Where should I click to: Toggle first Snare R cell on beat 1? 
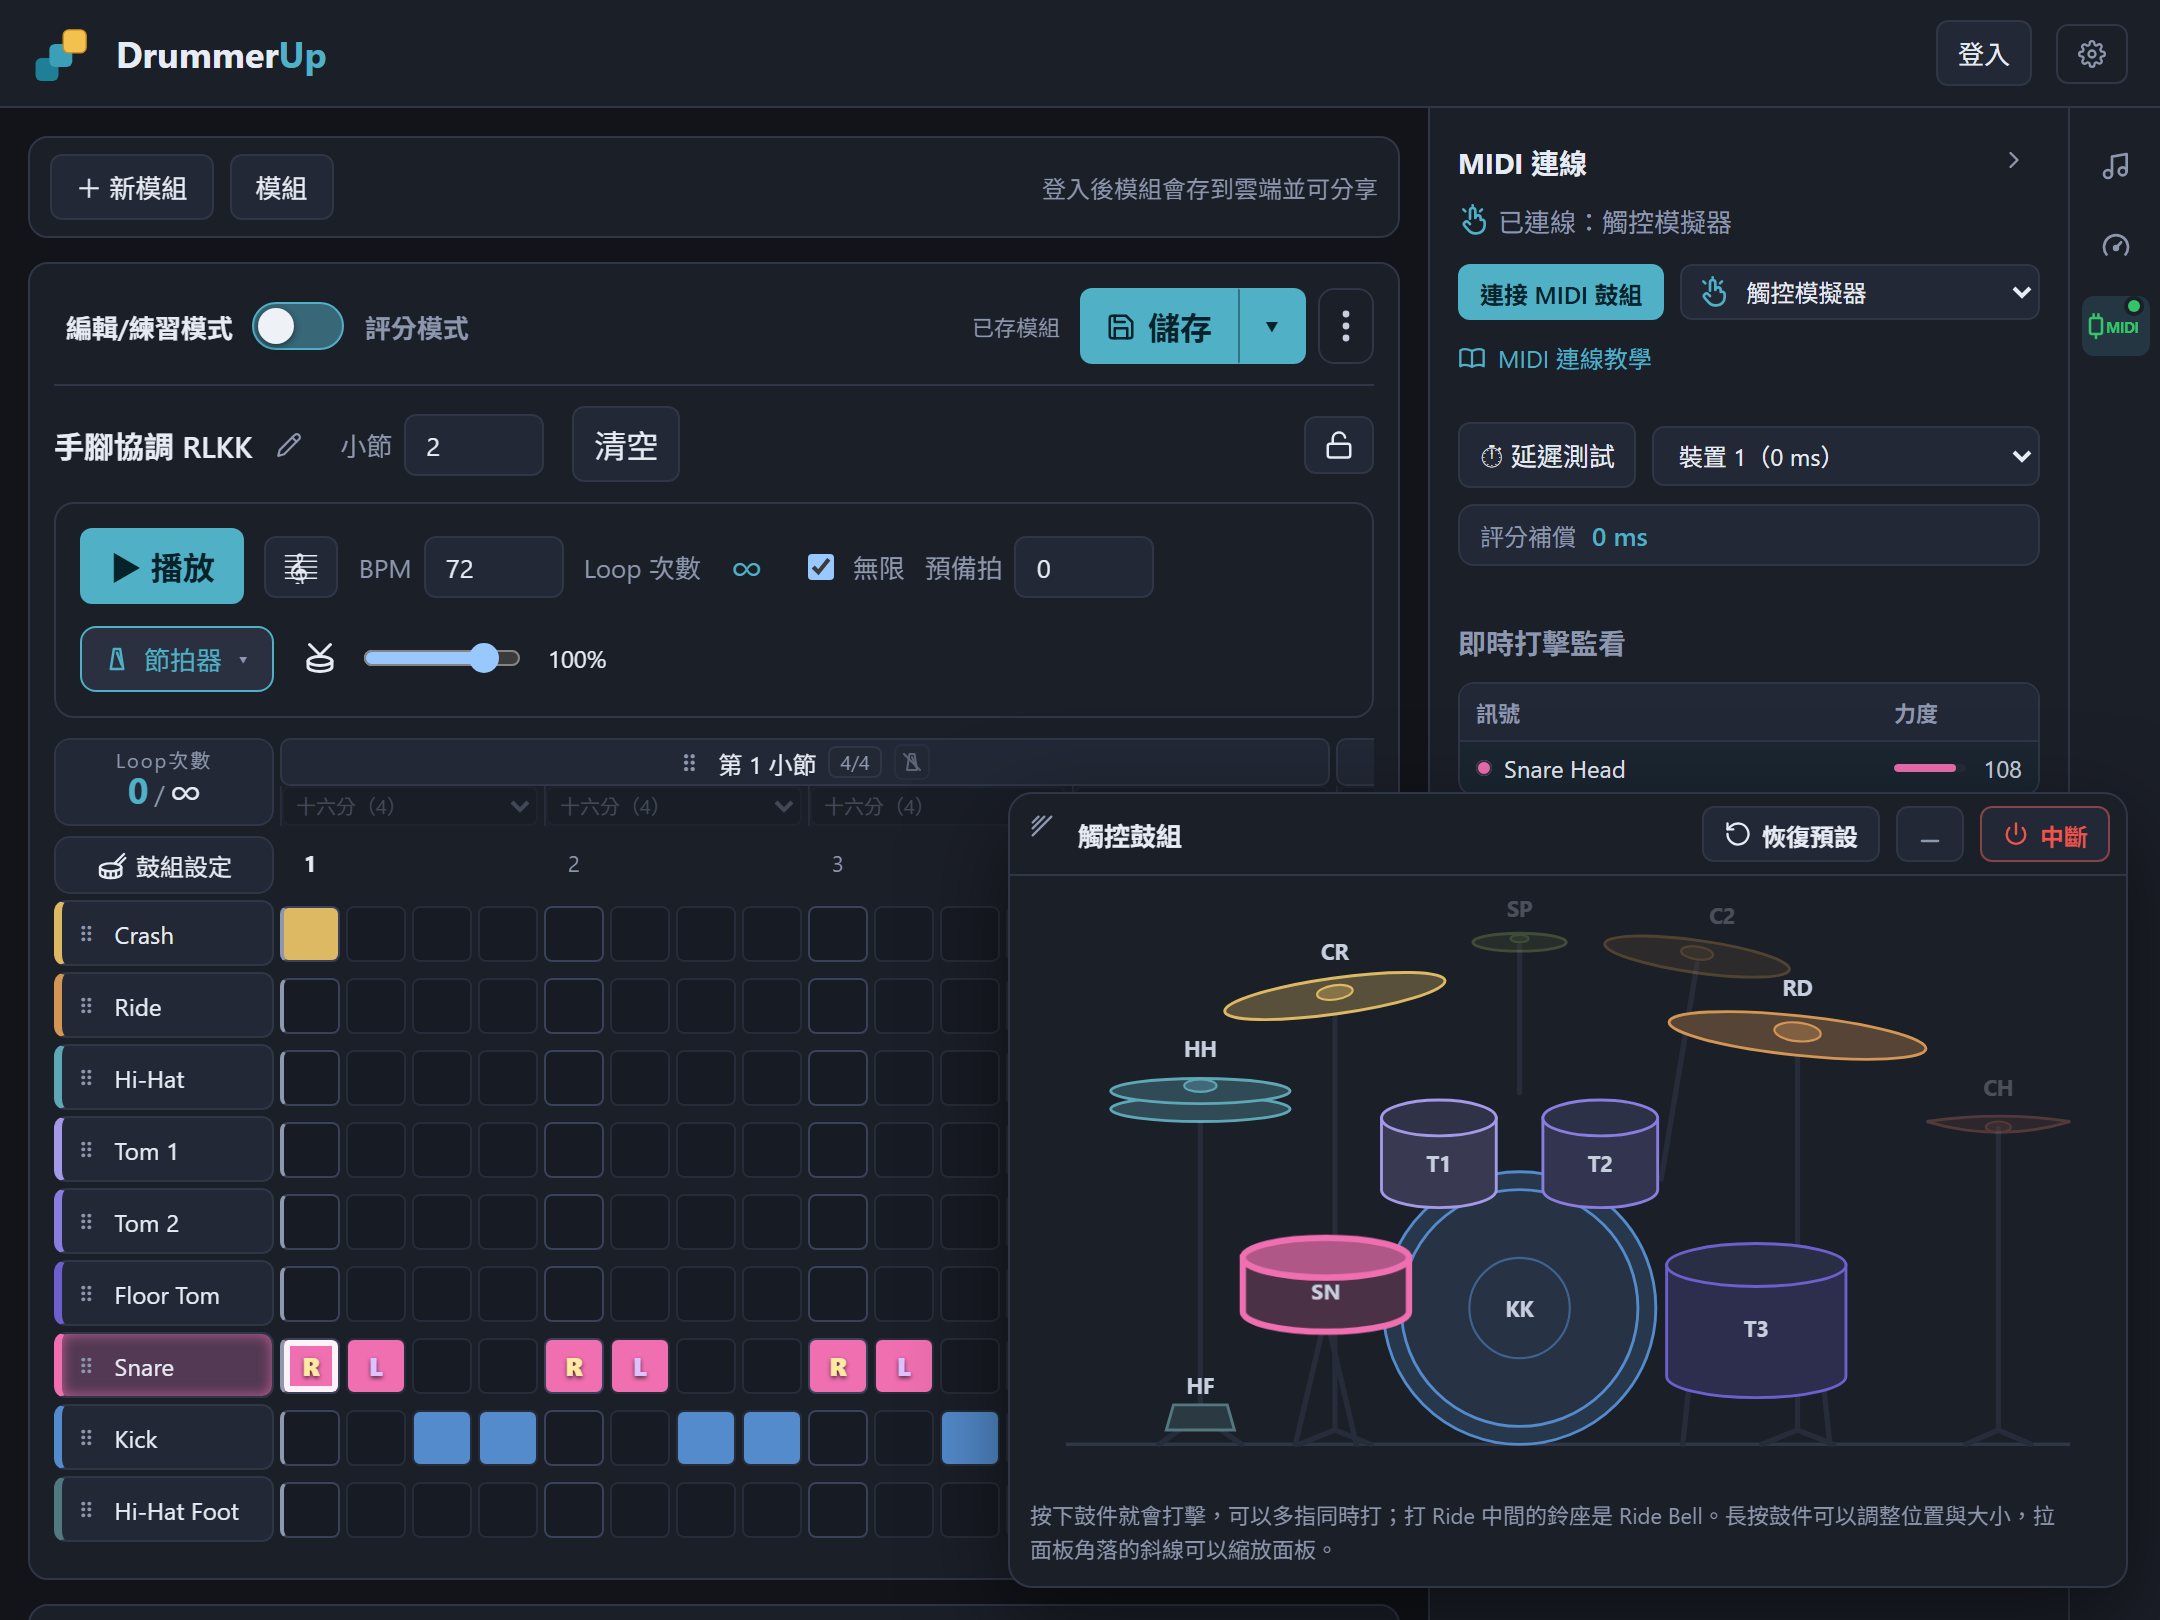coord(309,1366)
